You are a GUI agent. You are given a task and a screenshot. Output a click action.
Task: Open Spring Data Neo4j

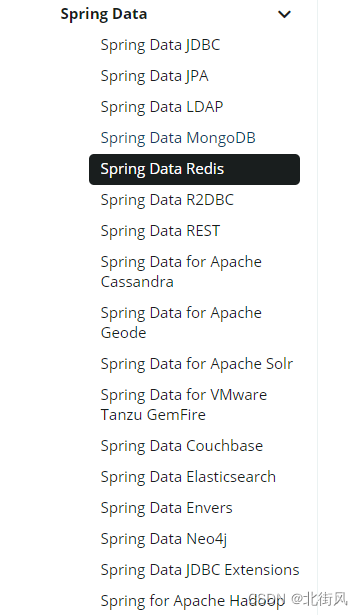click(164, 539)
